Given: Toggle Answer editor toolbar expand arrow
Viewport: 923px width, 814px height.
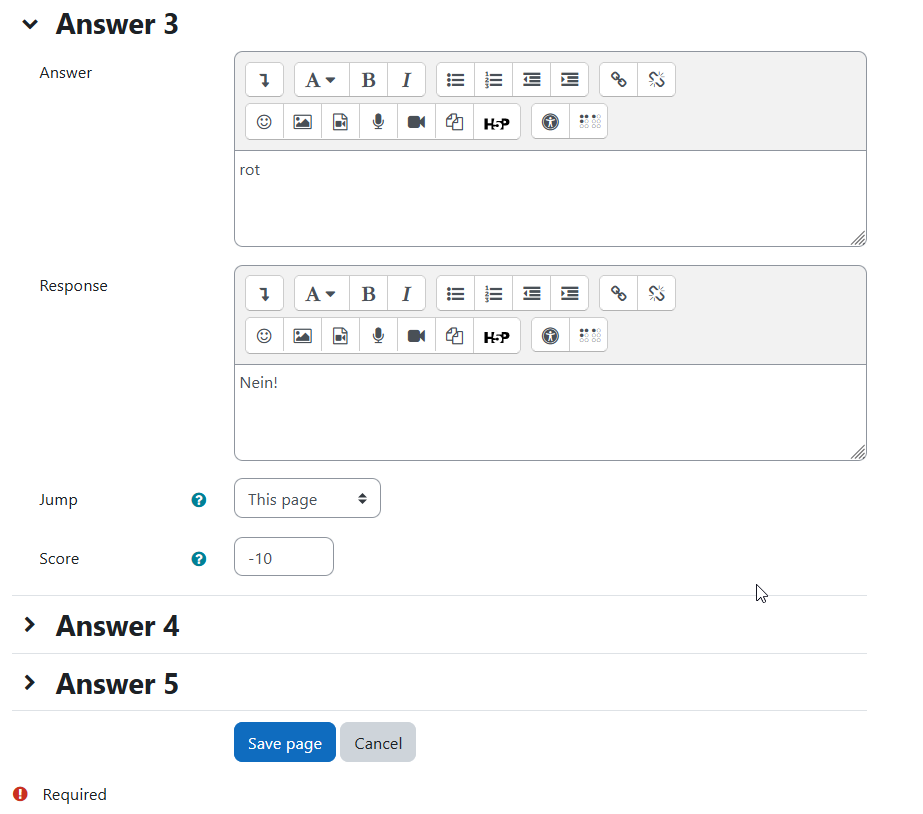Looking at the screenshot, I should click(x=264, y=79).
